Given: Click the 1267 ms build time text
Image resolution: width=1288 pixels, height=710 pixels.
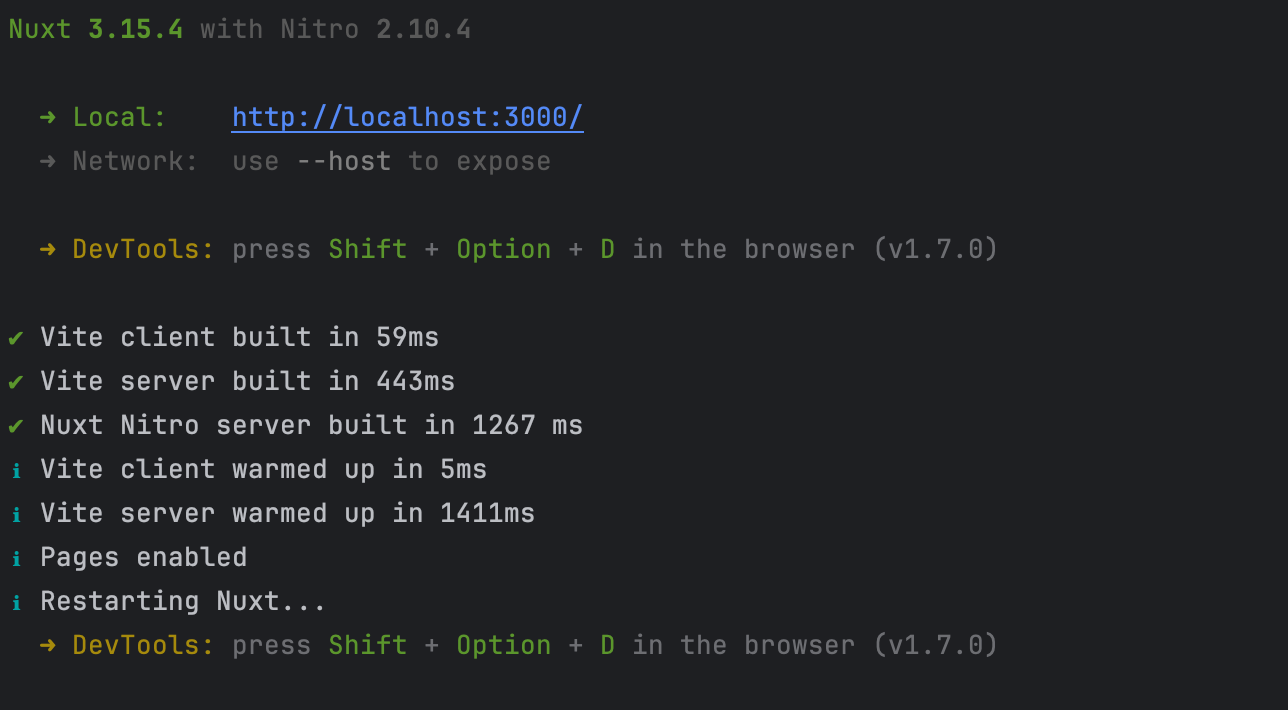Looking at the screenshot, I should click(527, 426).
